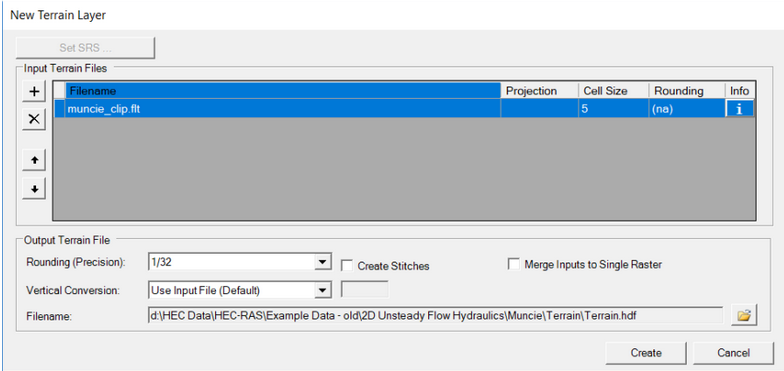Click the Create button
The width and height of the screenshot is (784, 371).
[x=646, y=352]
